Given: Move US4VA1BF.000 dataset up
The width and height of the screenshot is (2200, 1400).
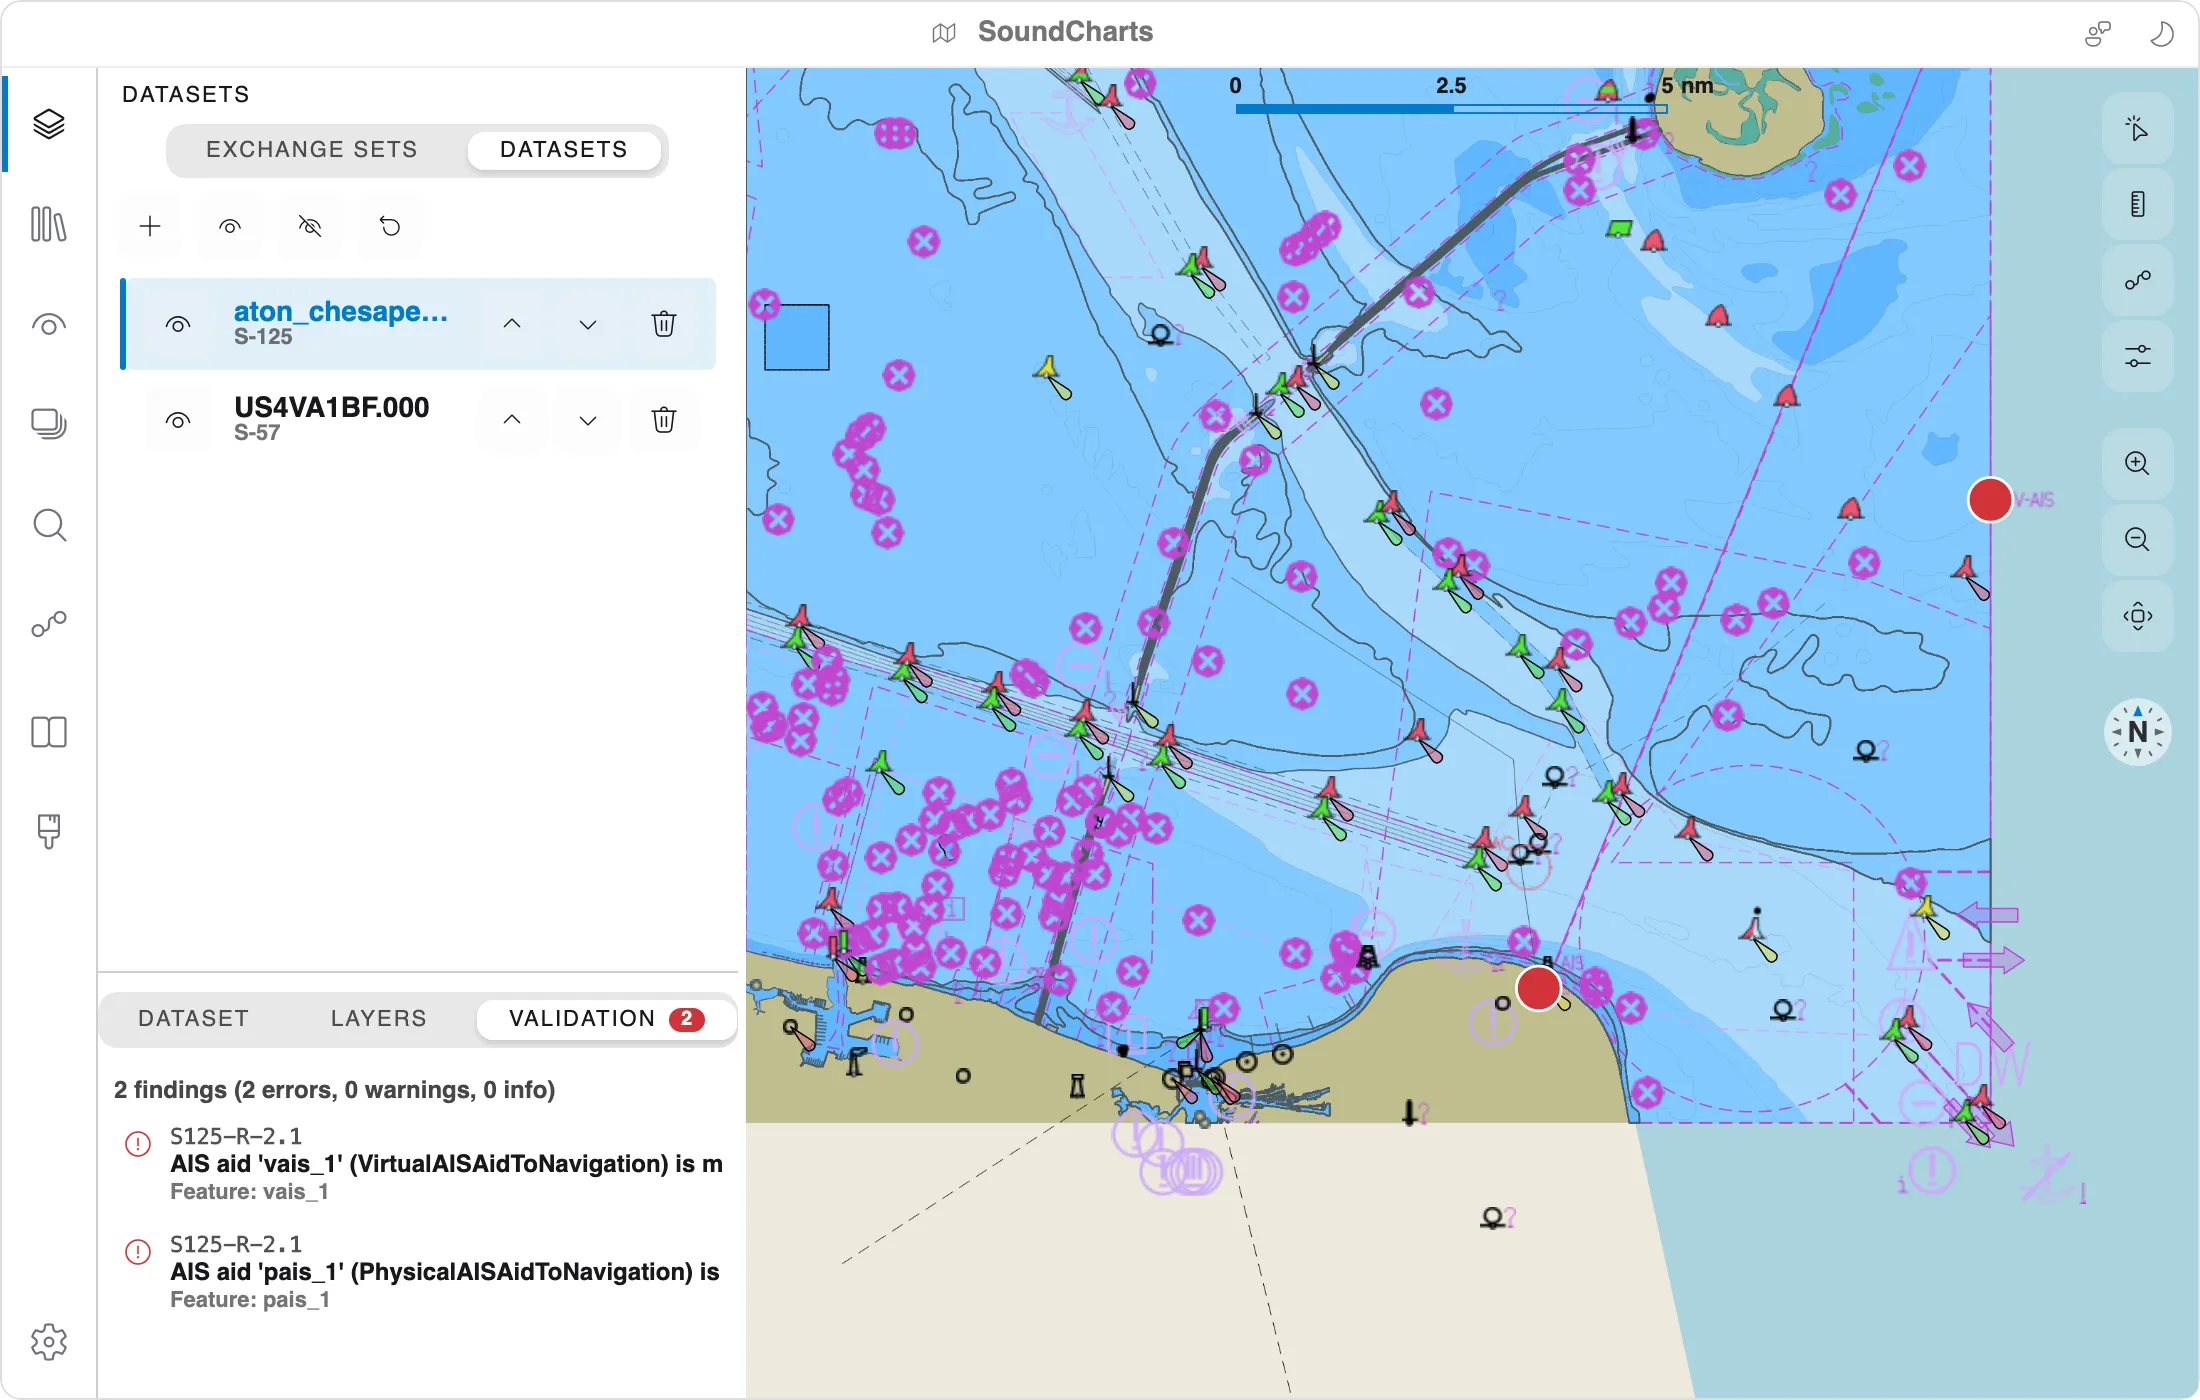Looking at the screenshot, I should (512, 420).
